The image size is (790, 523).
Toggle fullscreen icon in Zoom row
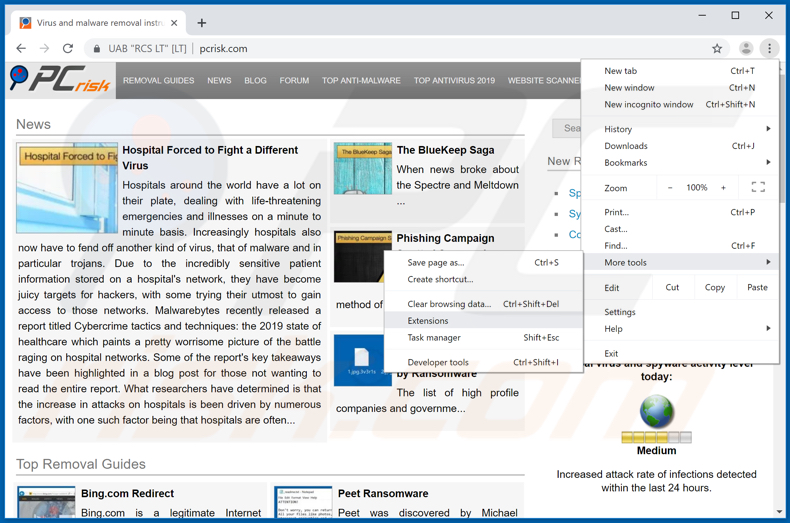758,187
